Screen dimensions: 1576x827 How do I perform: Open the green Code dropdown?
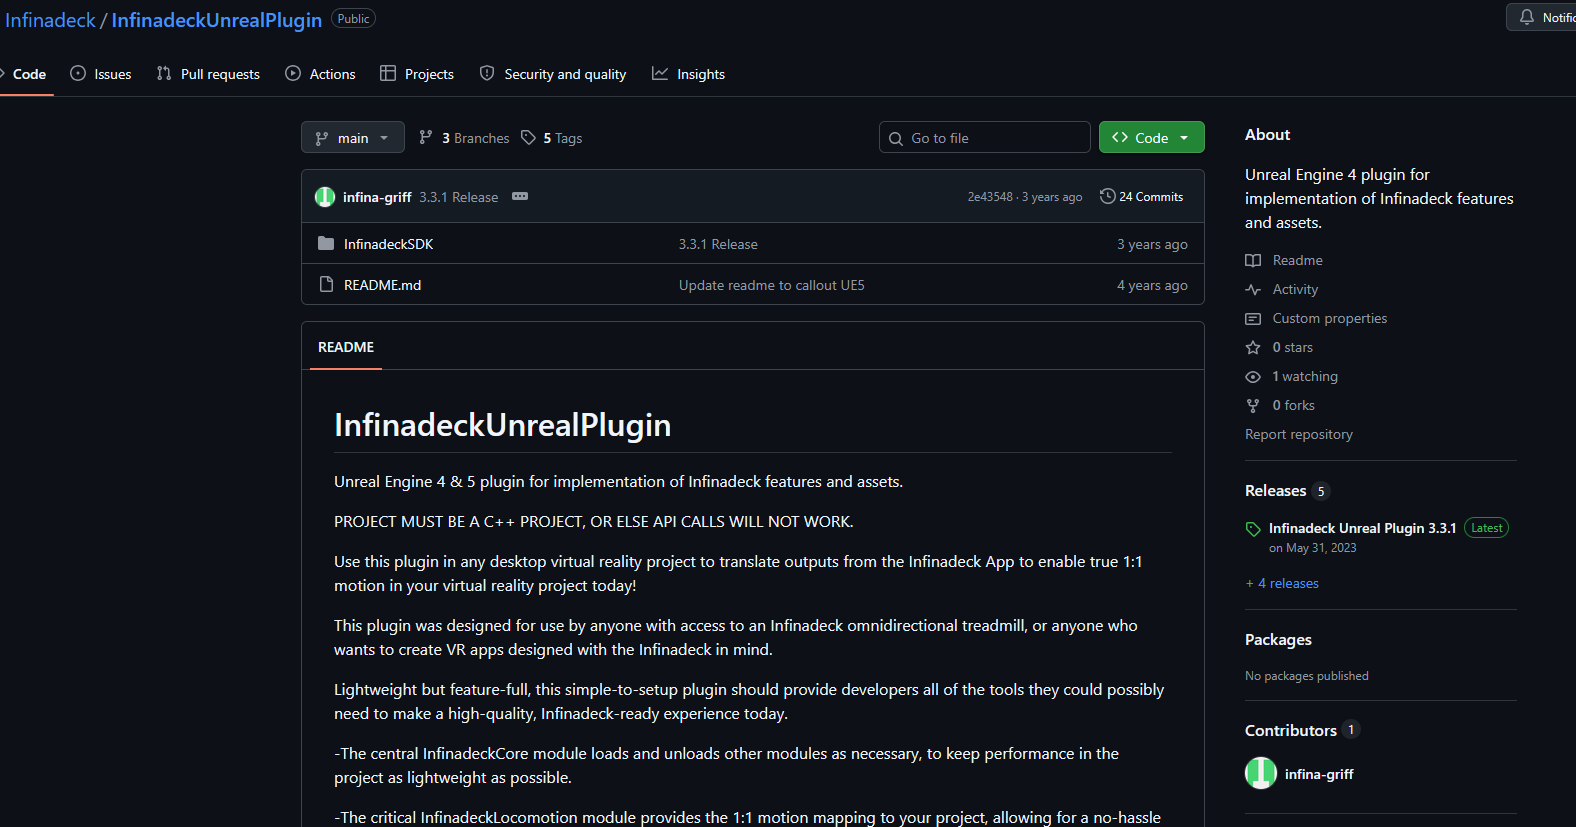pyautogui.click(x=1152, y=138)
